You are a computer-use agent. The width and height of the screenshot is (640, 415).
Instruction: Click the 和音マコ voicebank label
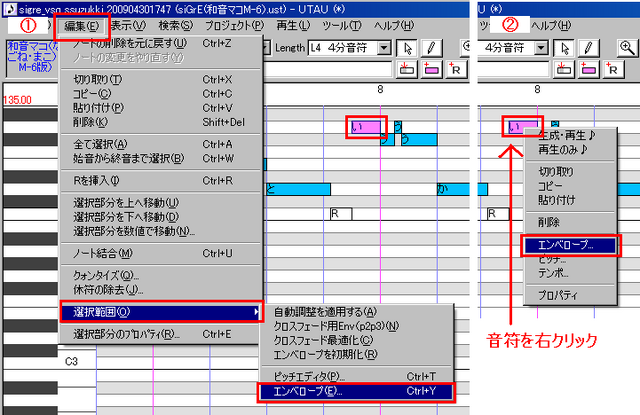pyautogui.click(x=33, y=57)
